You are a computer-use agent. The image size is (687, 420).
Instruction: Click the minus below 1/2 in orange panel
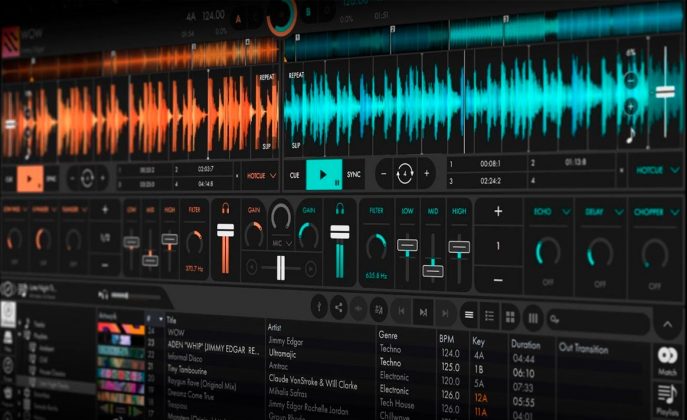coord(105,265)
